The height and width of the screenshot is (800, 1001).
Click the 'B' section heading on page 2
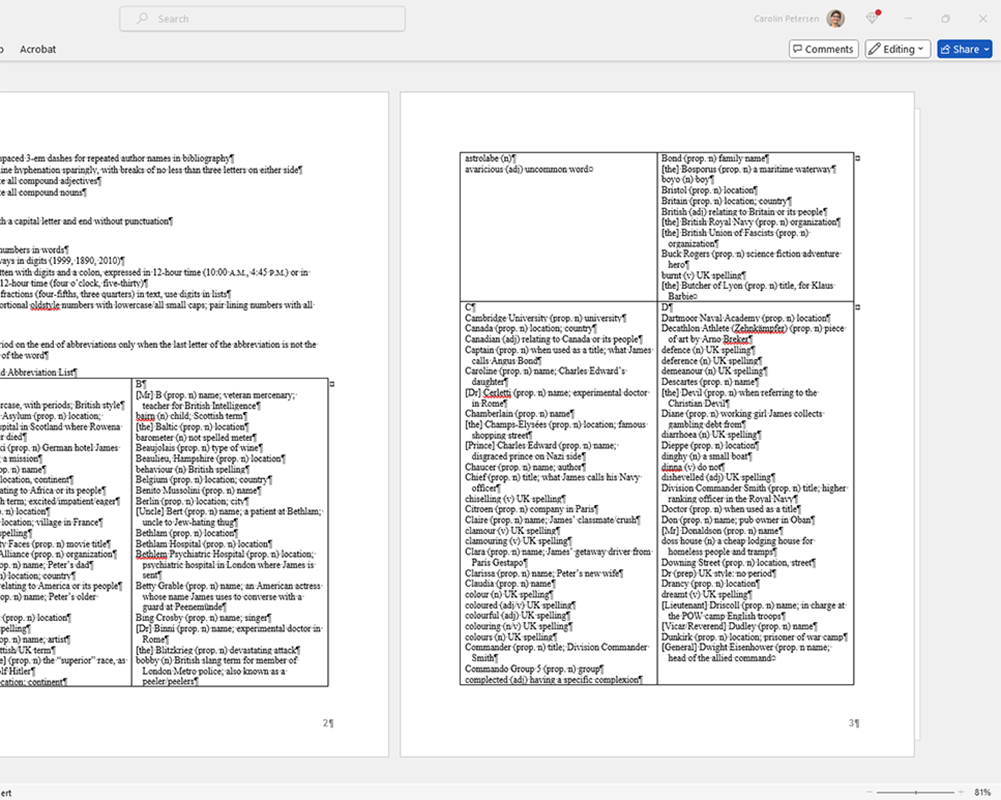tap(140, 384)
